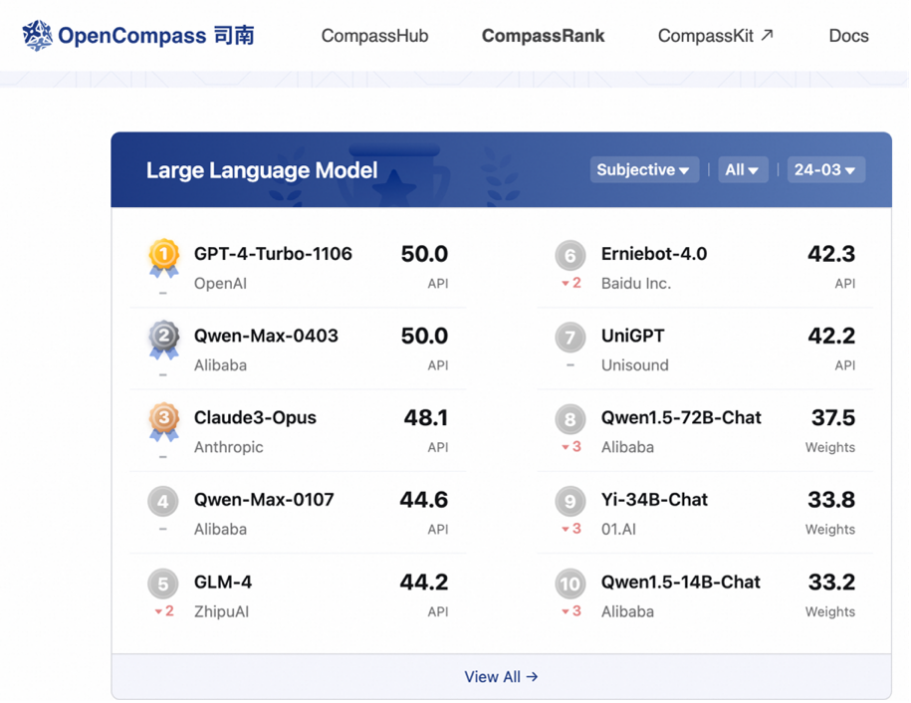The height and width of the screenshot is (703, 911).
Task: Click the rank-drop arrow under Erniebot-4.0
Action: pyautogui.click(x=570, y=284)
